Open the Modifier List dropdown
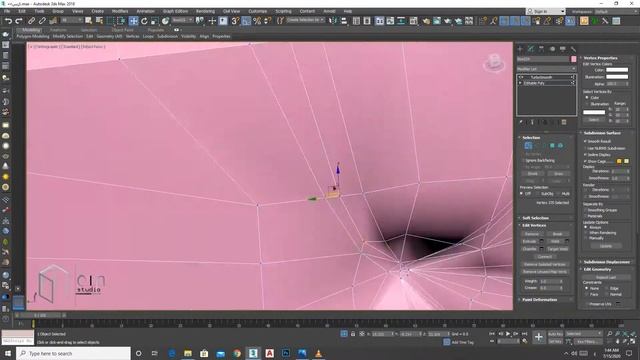Screen dimensions: 640x360 tap(546, 69)
